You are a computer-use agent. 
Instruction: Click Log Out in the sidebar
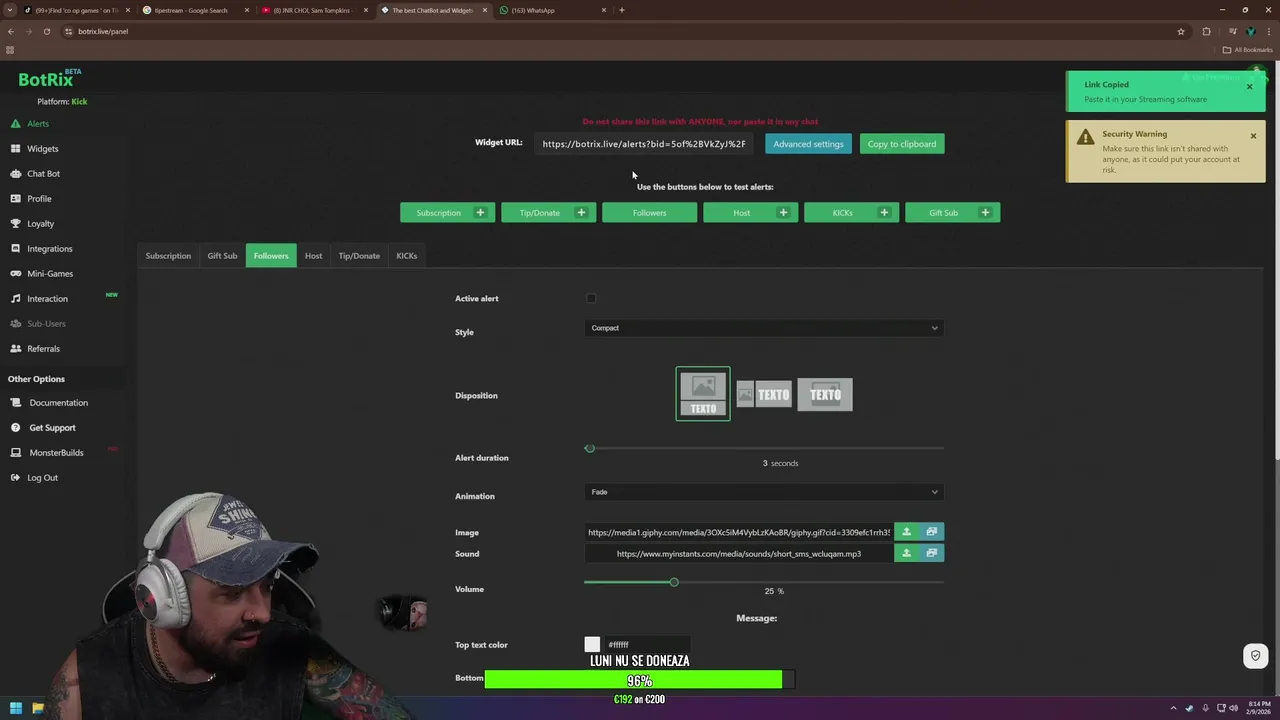coord(42,478)
